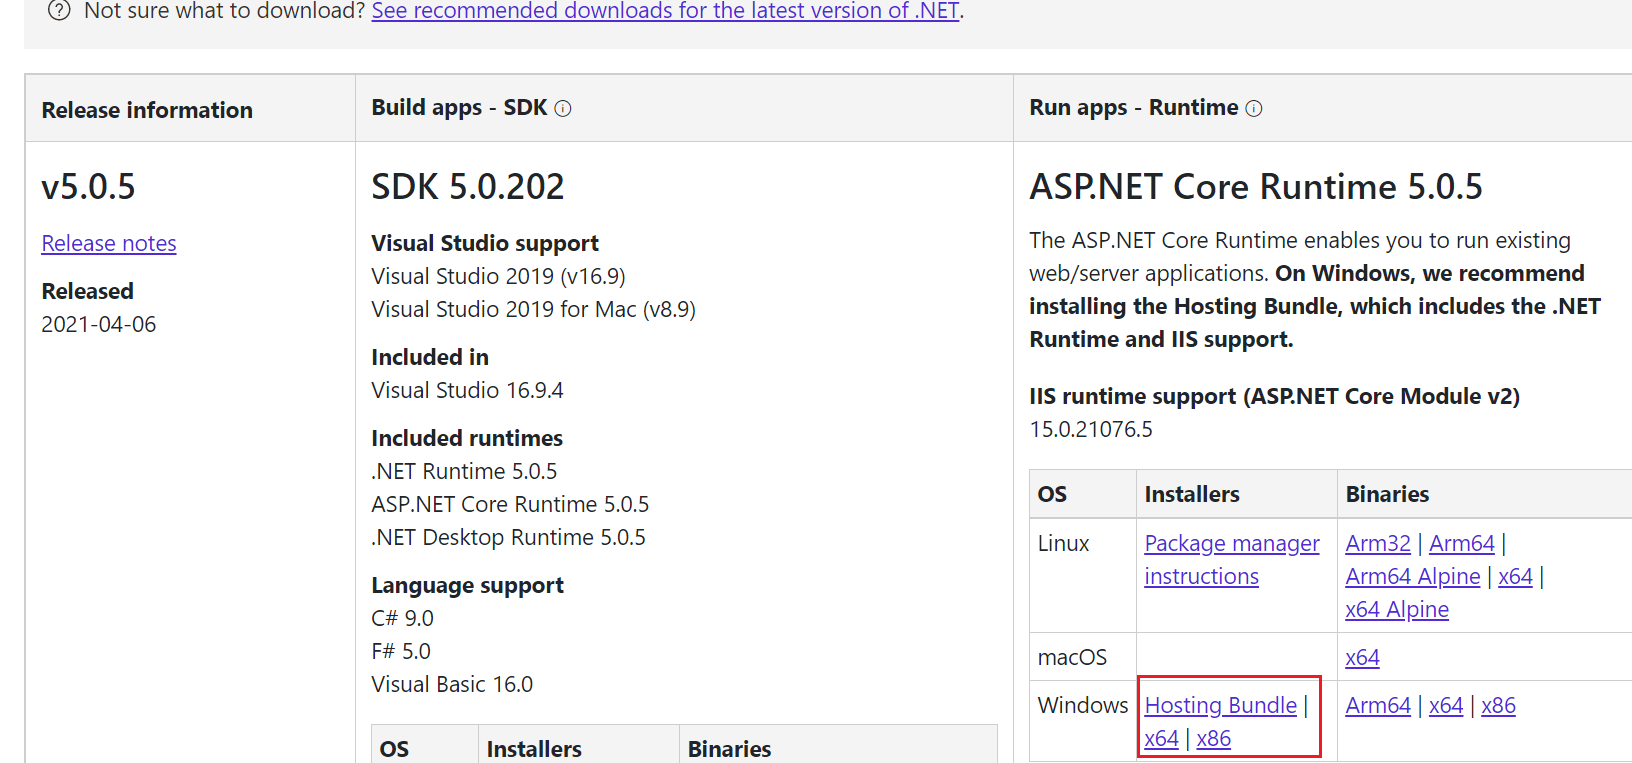Download Windows x64 runtime installer
Screen dimensions: 1632x763
(1161, 738)
